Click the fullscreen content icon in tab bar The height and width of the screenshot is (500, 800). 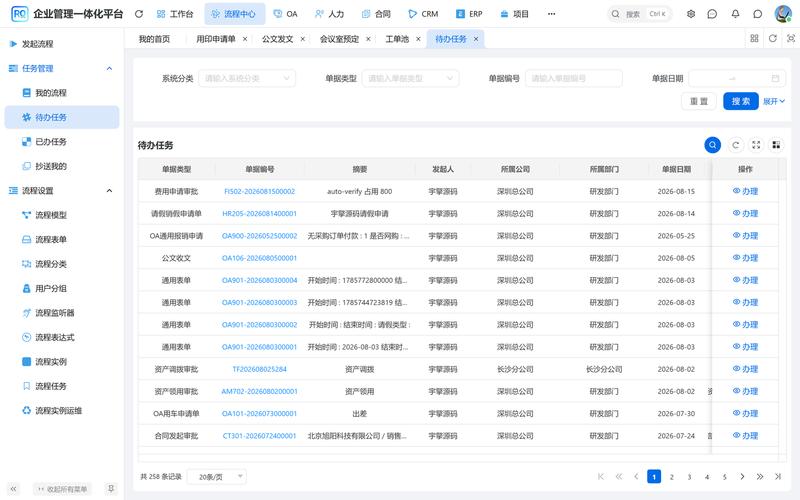click(x=791, y=38)
